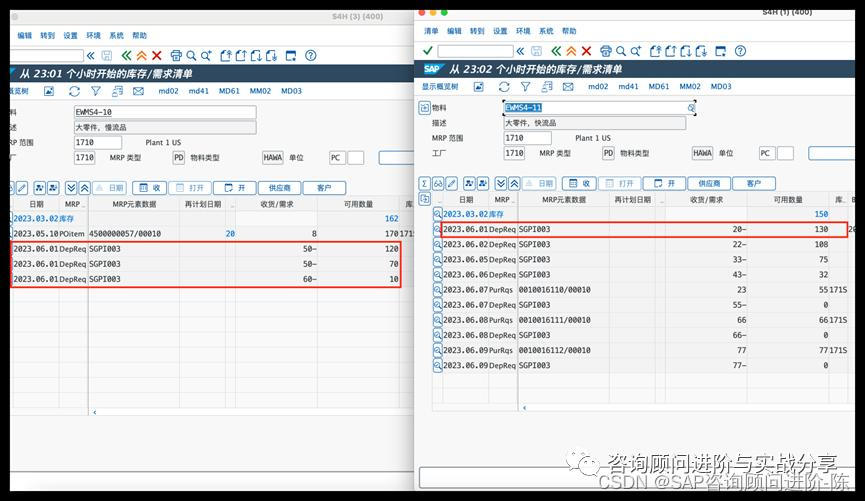Click the Help question mark in 23:01 window
This screenshot has height=501, width=865.
311,55
